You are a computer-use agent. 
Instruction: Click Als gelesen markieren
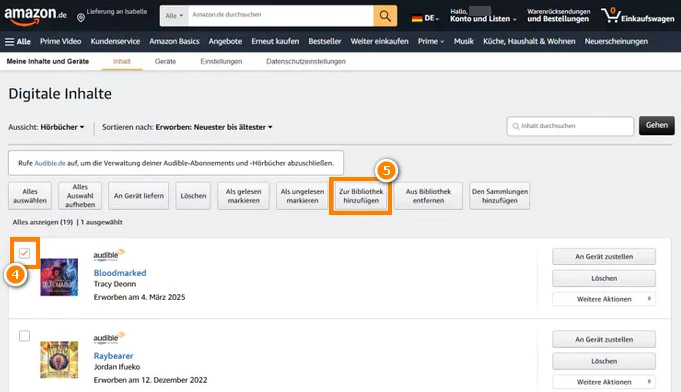[243, 196]
